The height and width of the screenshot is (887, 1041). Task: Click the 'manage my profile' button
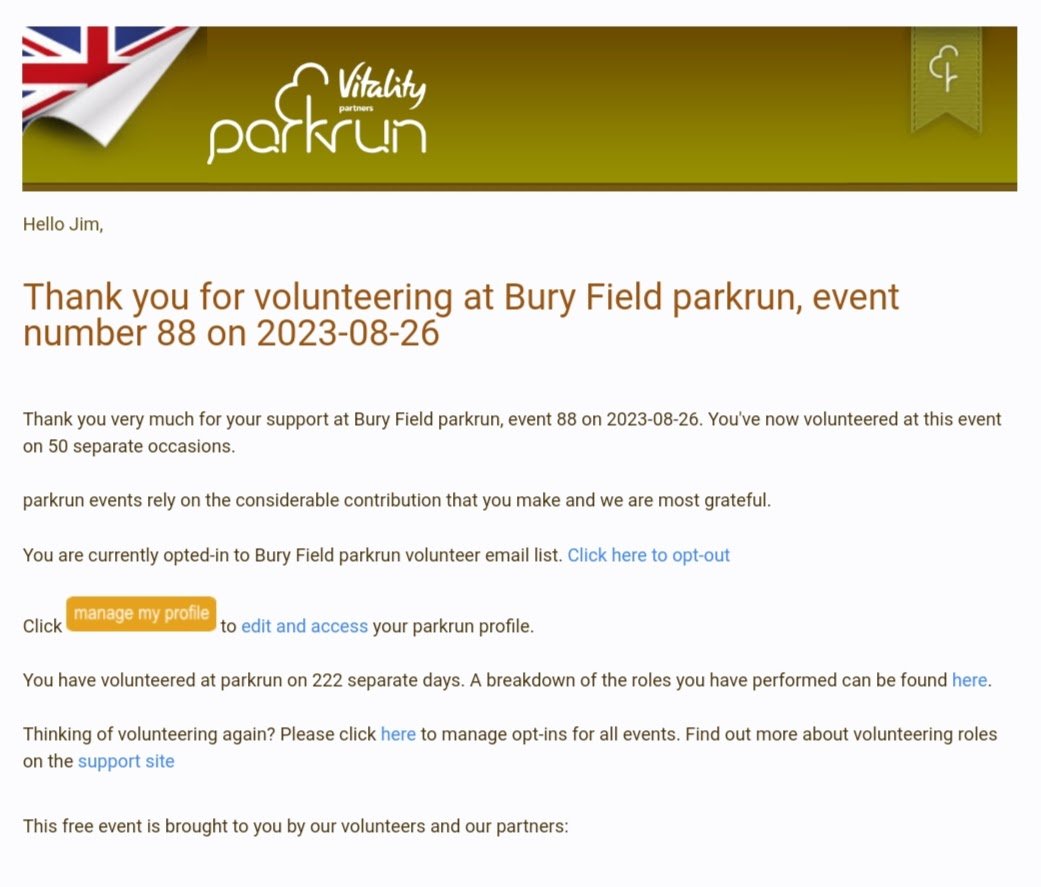coord(141,613)
